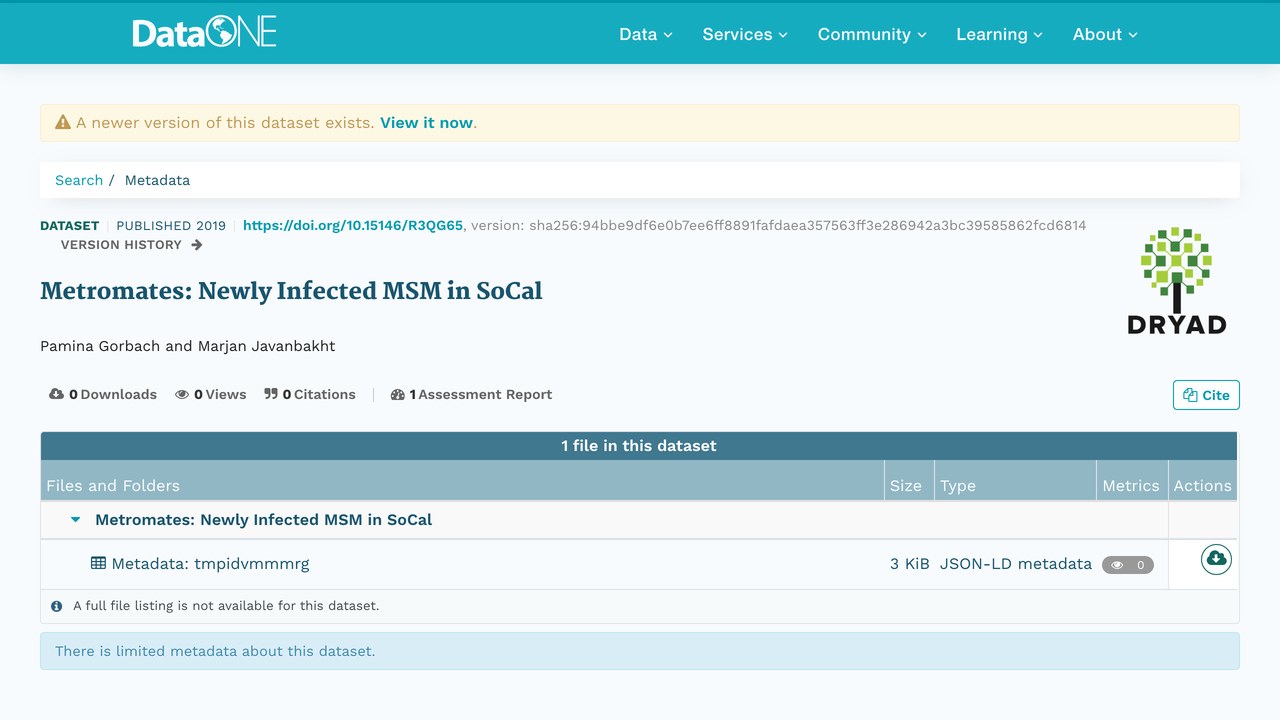
Task: Click the 0 Citations metric
Action: tap(310, 395)
